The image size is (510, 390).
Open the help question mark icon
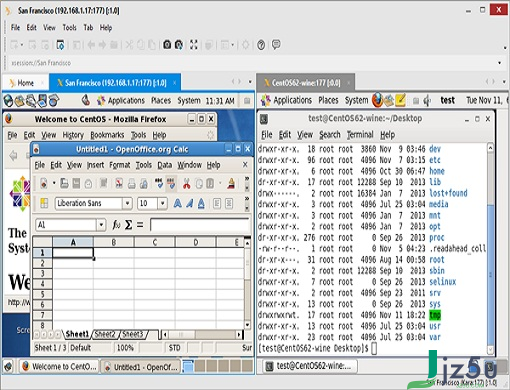pos(261,45)
